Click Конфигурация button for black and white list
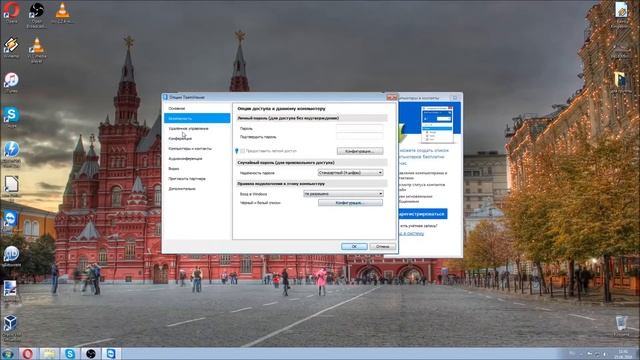Viewport: 640px width, 360px height. click(350, 202)
